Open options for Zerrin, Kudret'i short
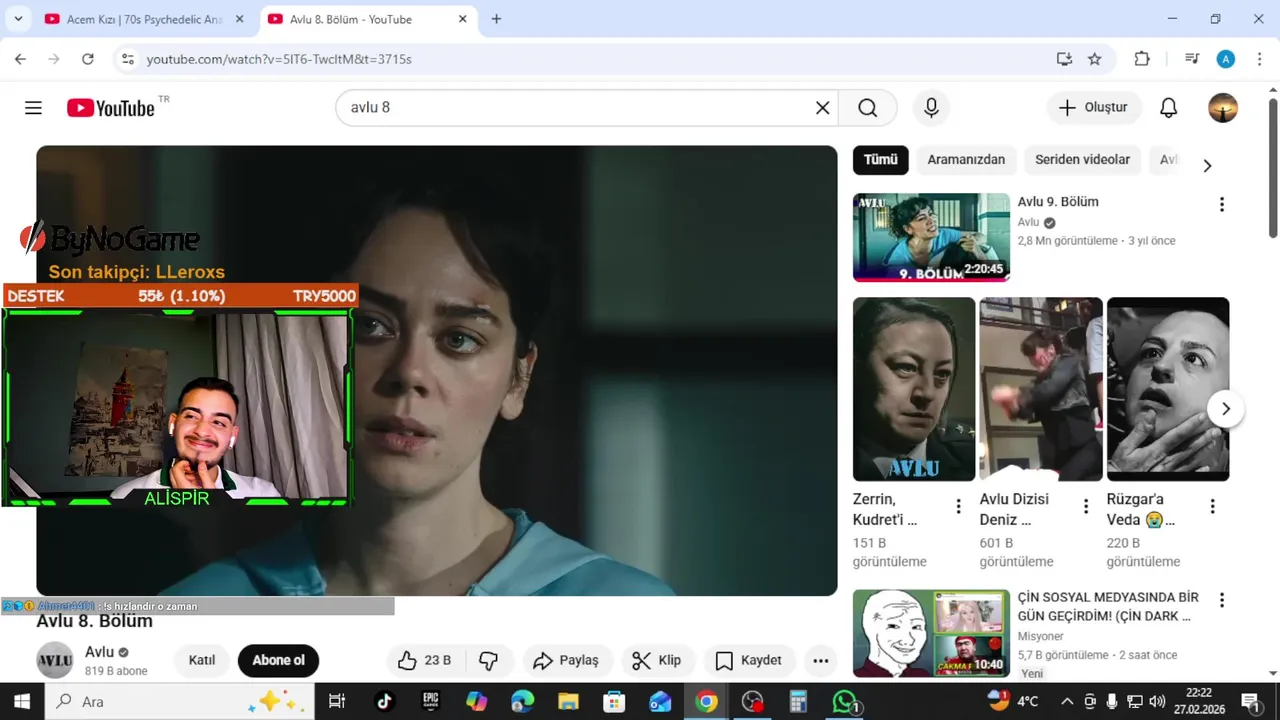Image resolution: width=1280 pixels, height=720 pixels. (958, 507)
